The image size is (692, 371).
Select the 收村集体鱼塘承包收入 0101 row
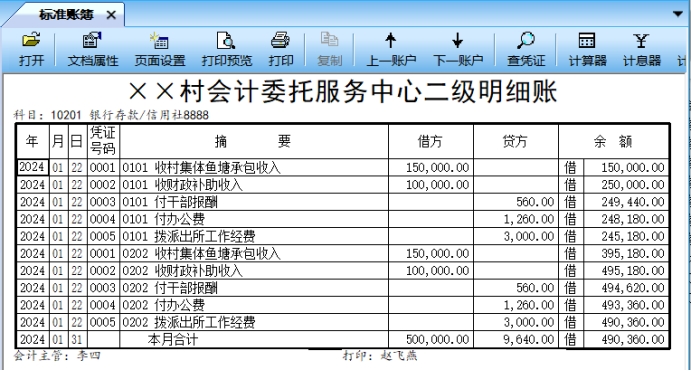tap(343, 168)
